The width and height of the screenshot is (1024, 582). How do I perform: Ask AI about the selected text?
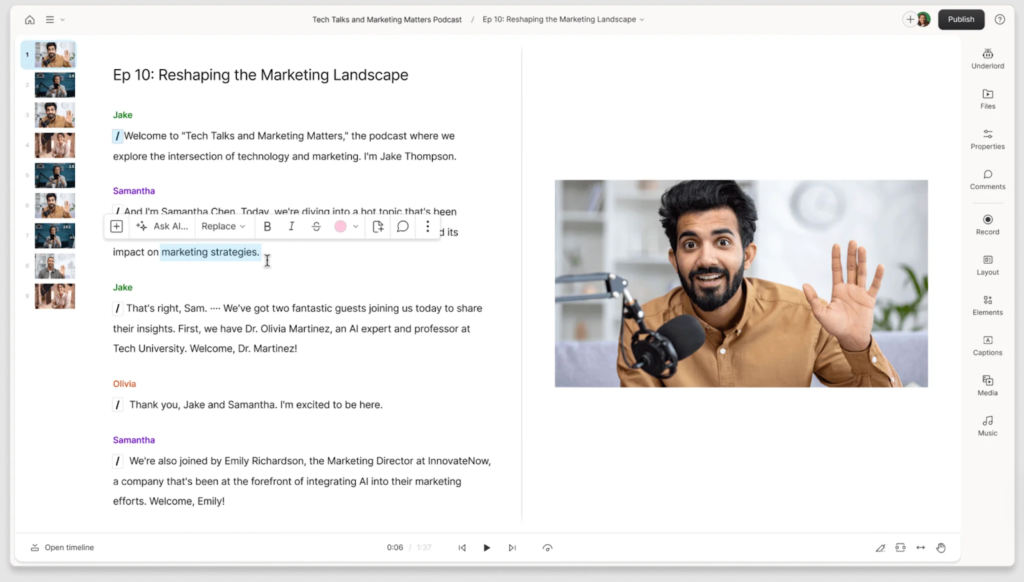click(x=162, y=227)
